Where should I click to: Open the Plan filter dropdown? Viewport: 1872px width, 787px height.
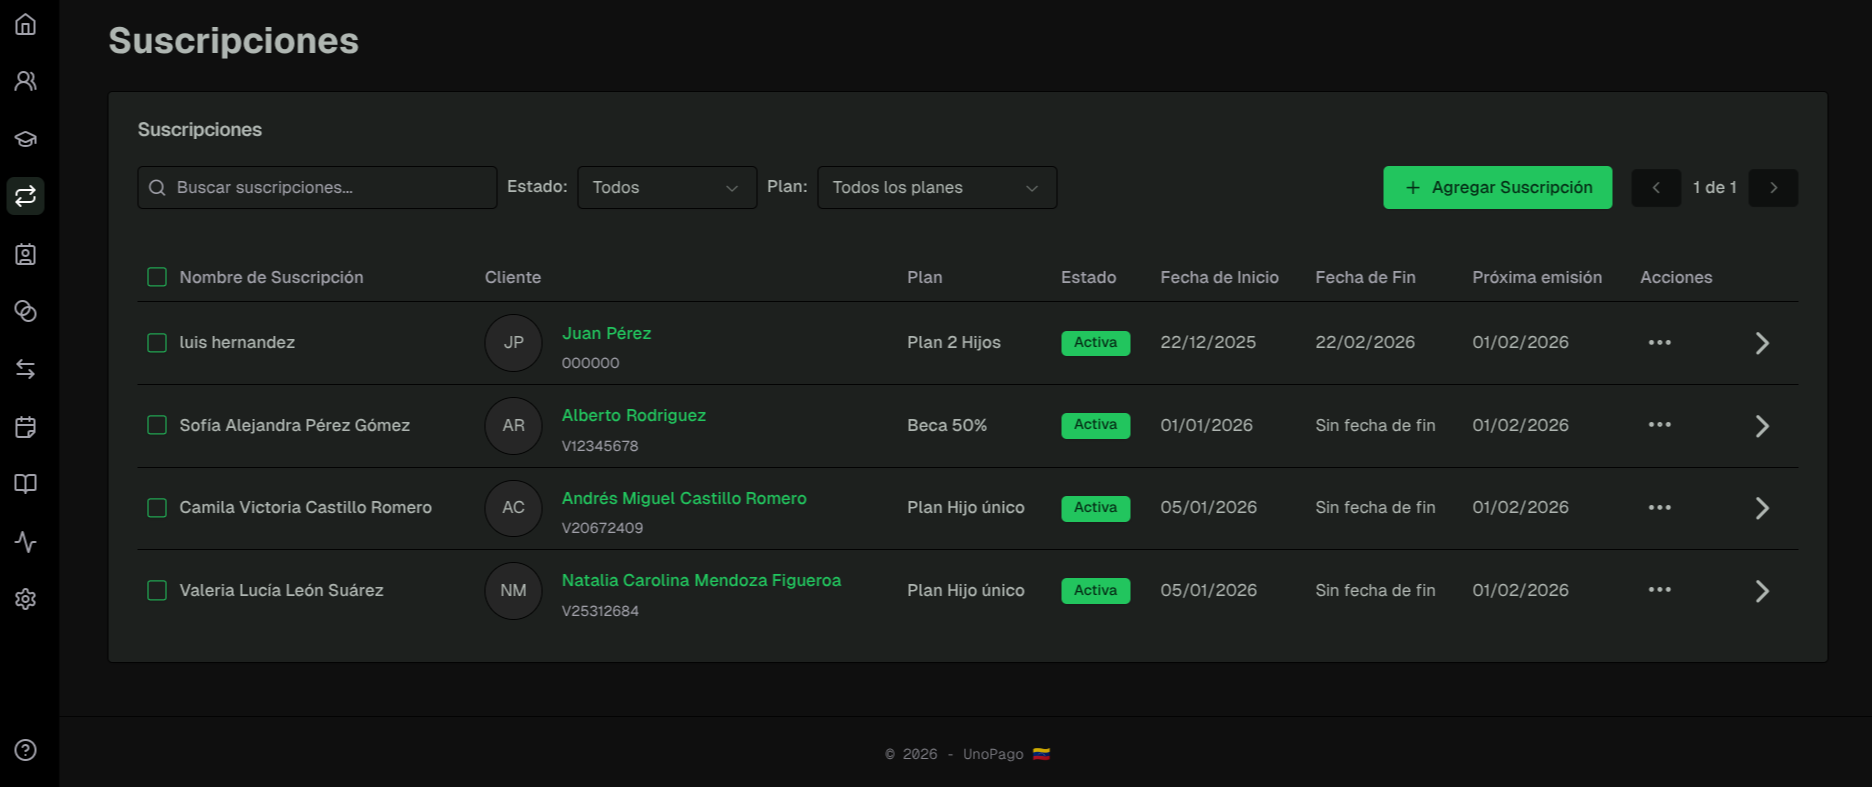tap(936, 188)
